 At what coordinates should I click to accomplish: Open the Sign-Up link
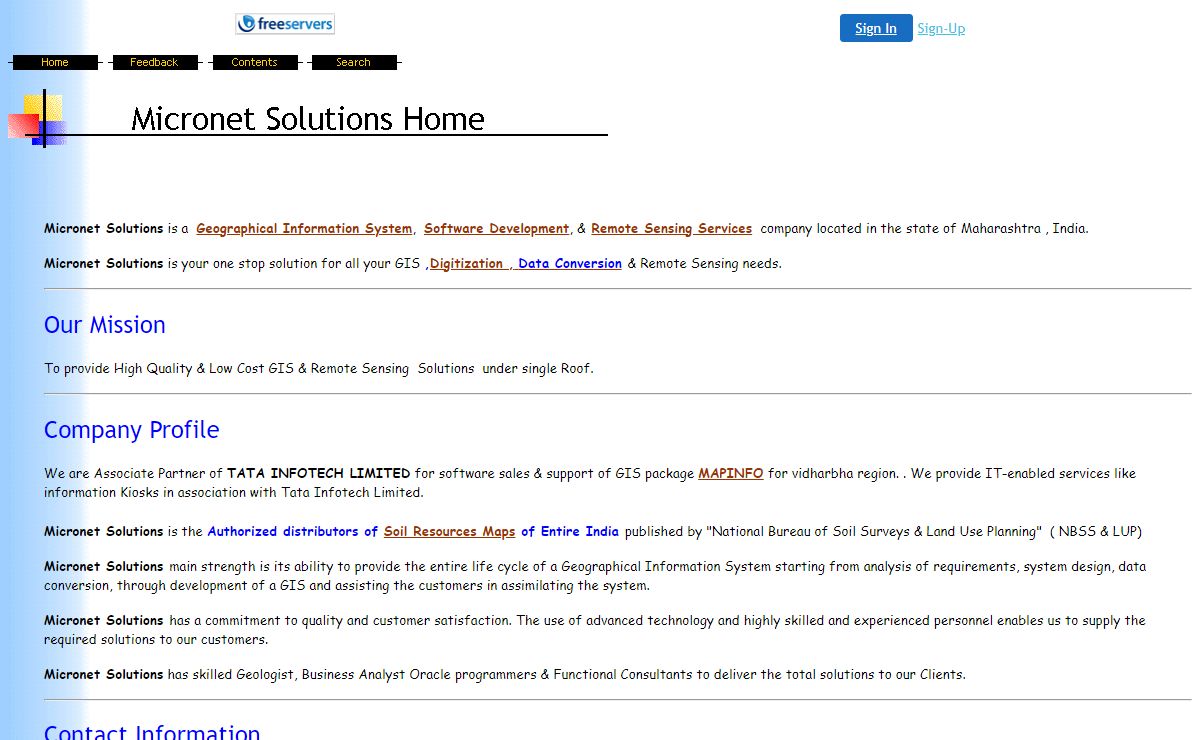point(941,28)
